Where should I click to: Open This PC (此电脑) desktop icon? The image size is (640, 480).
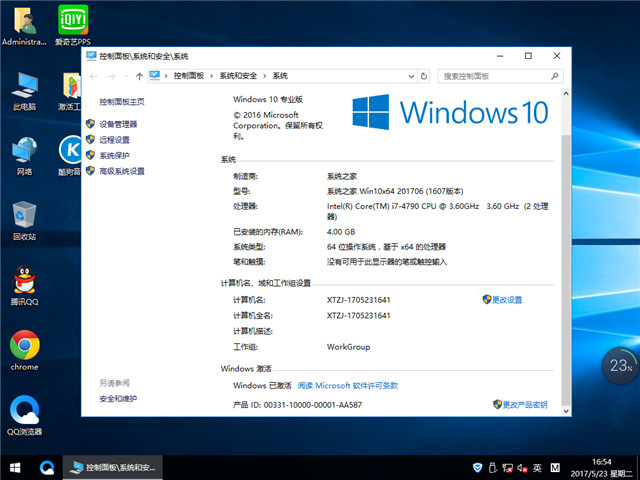(24, 91)
